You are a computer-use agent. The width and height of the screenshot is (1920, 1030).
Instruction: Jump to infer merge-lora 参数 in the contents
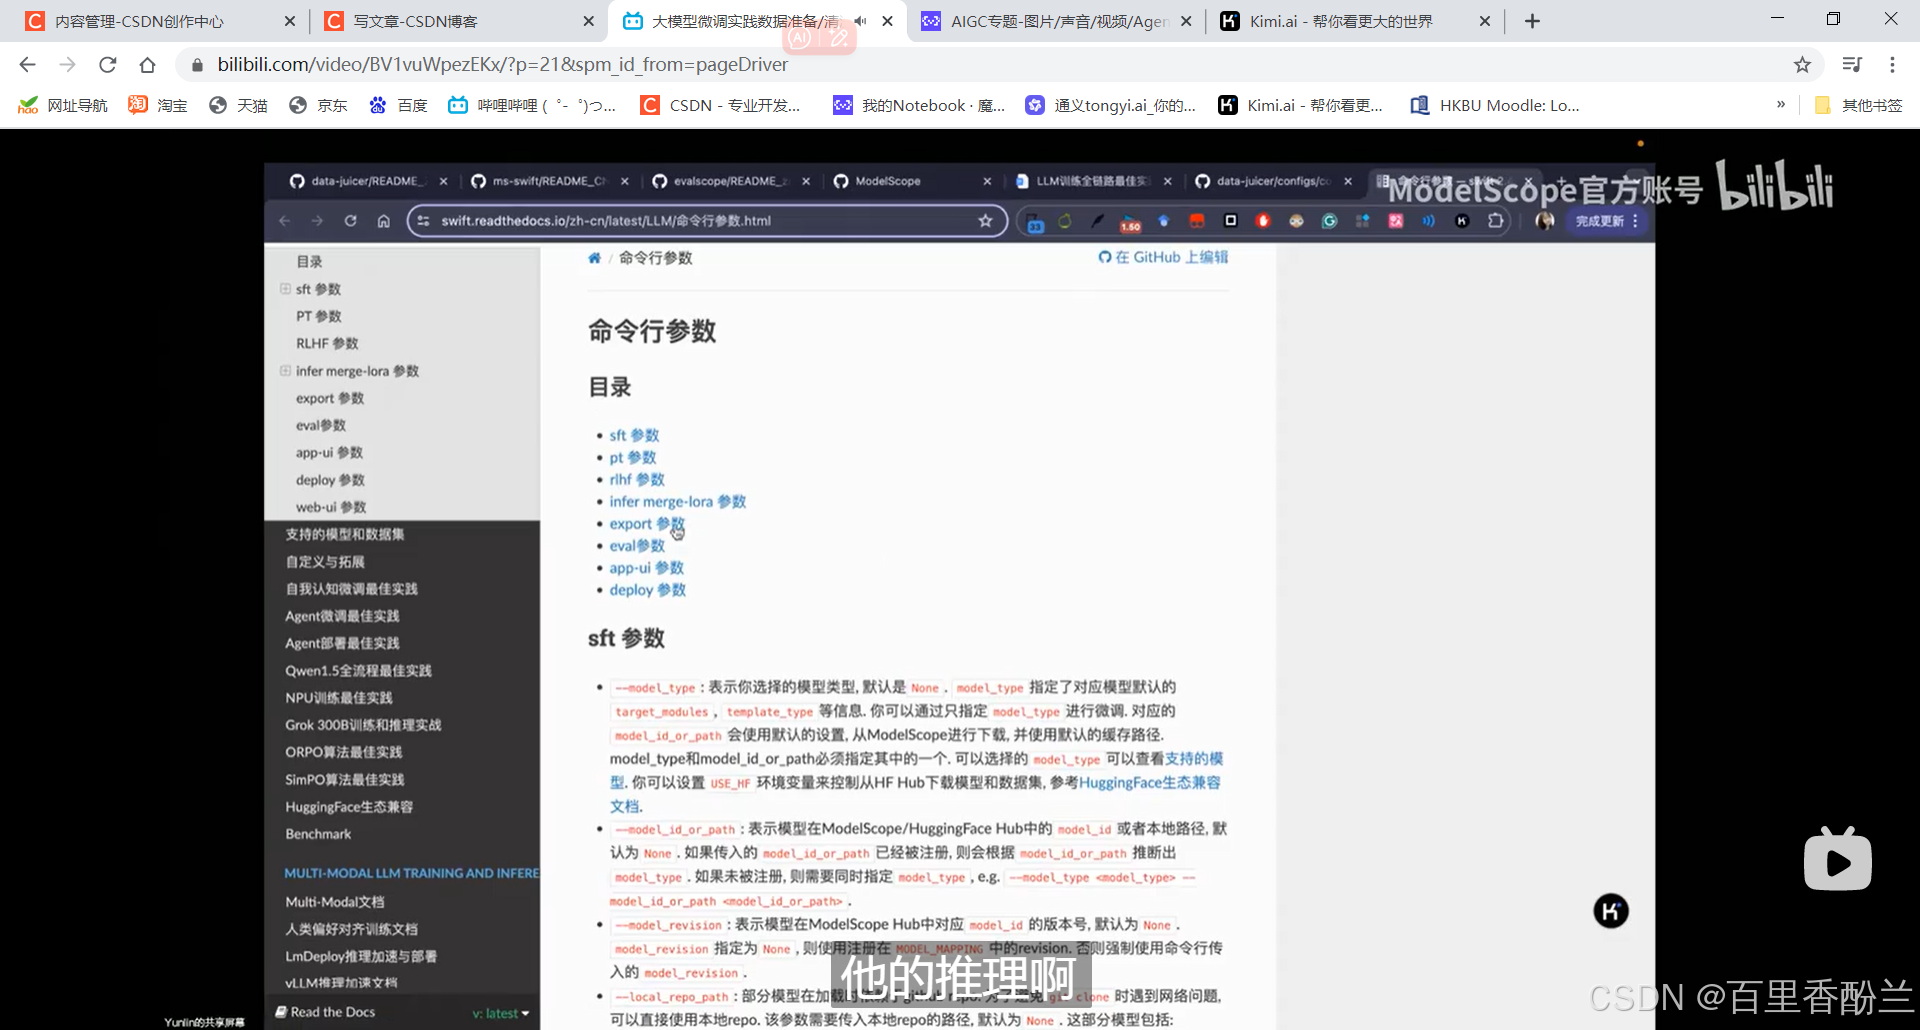click(x=678, y=501)
